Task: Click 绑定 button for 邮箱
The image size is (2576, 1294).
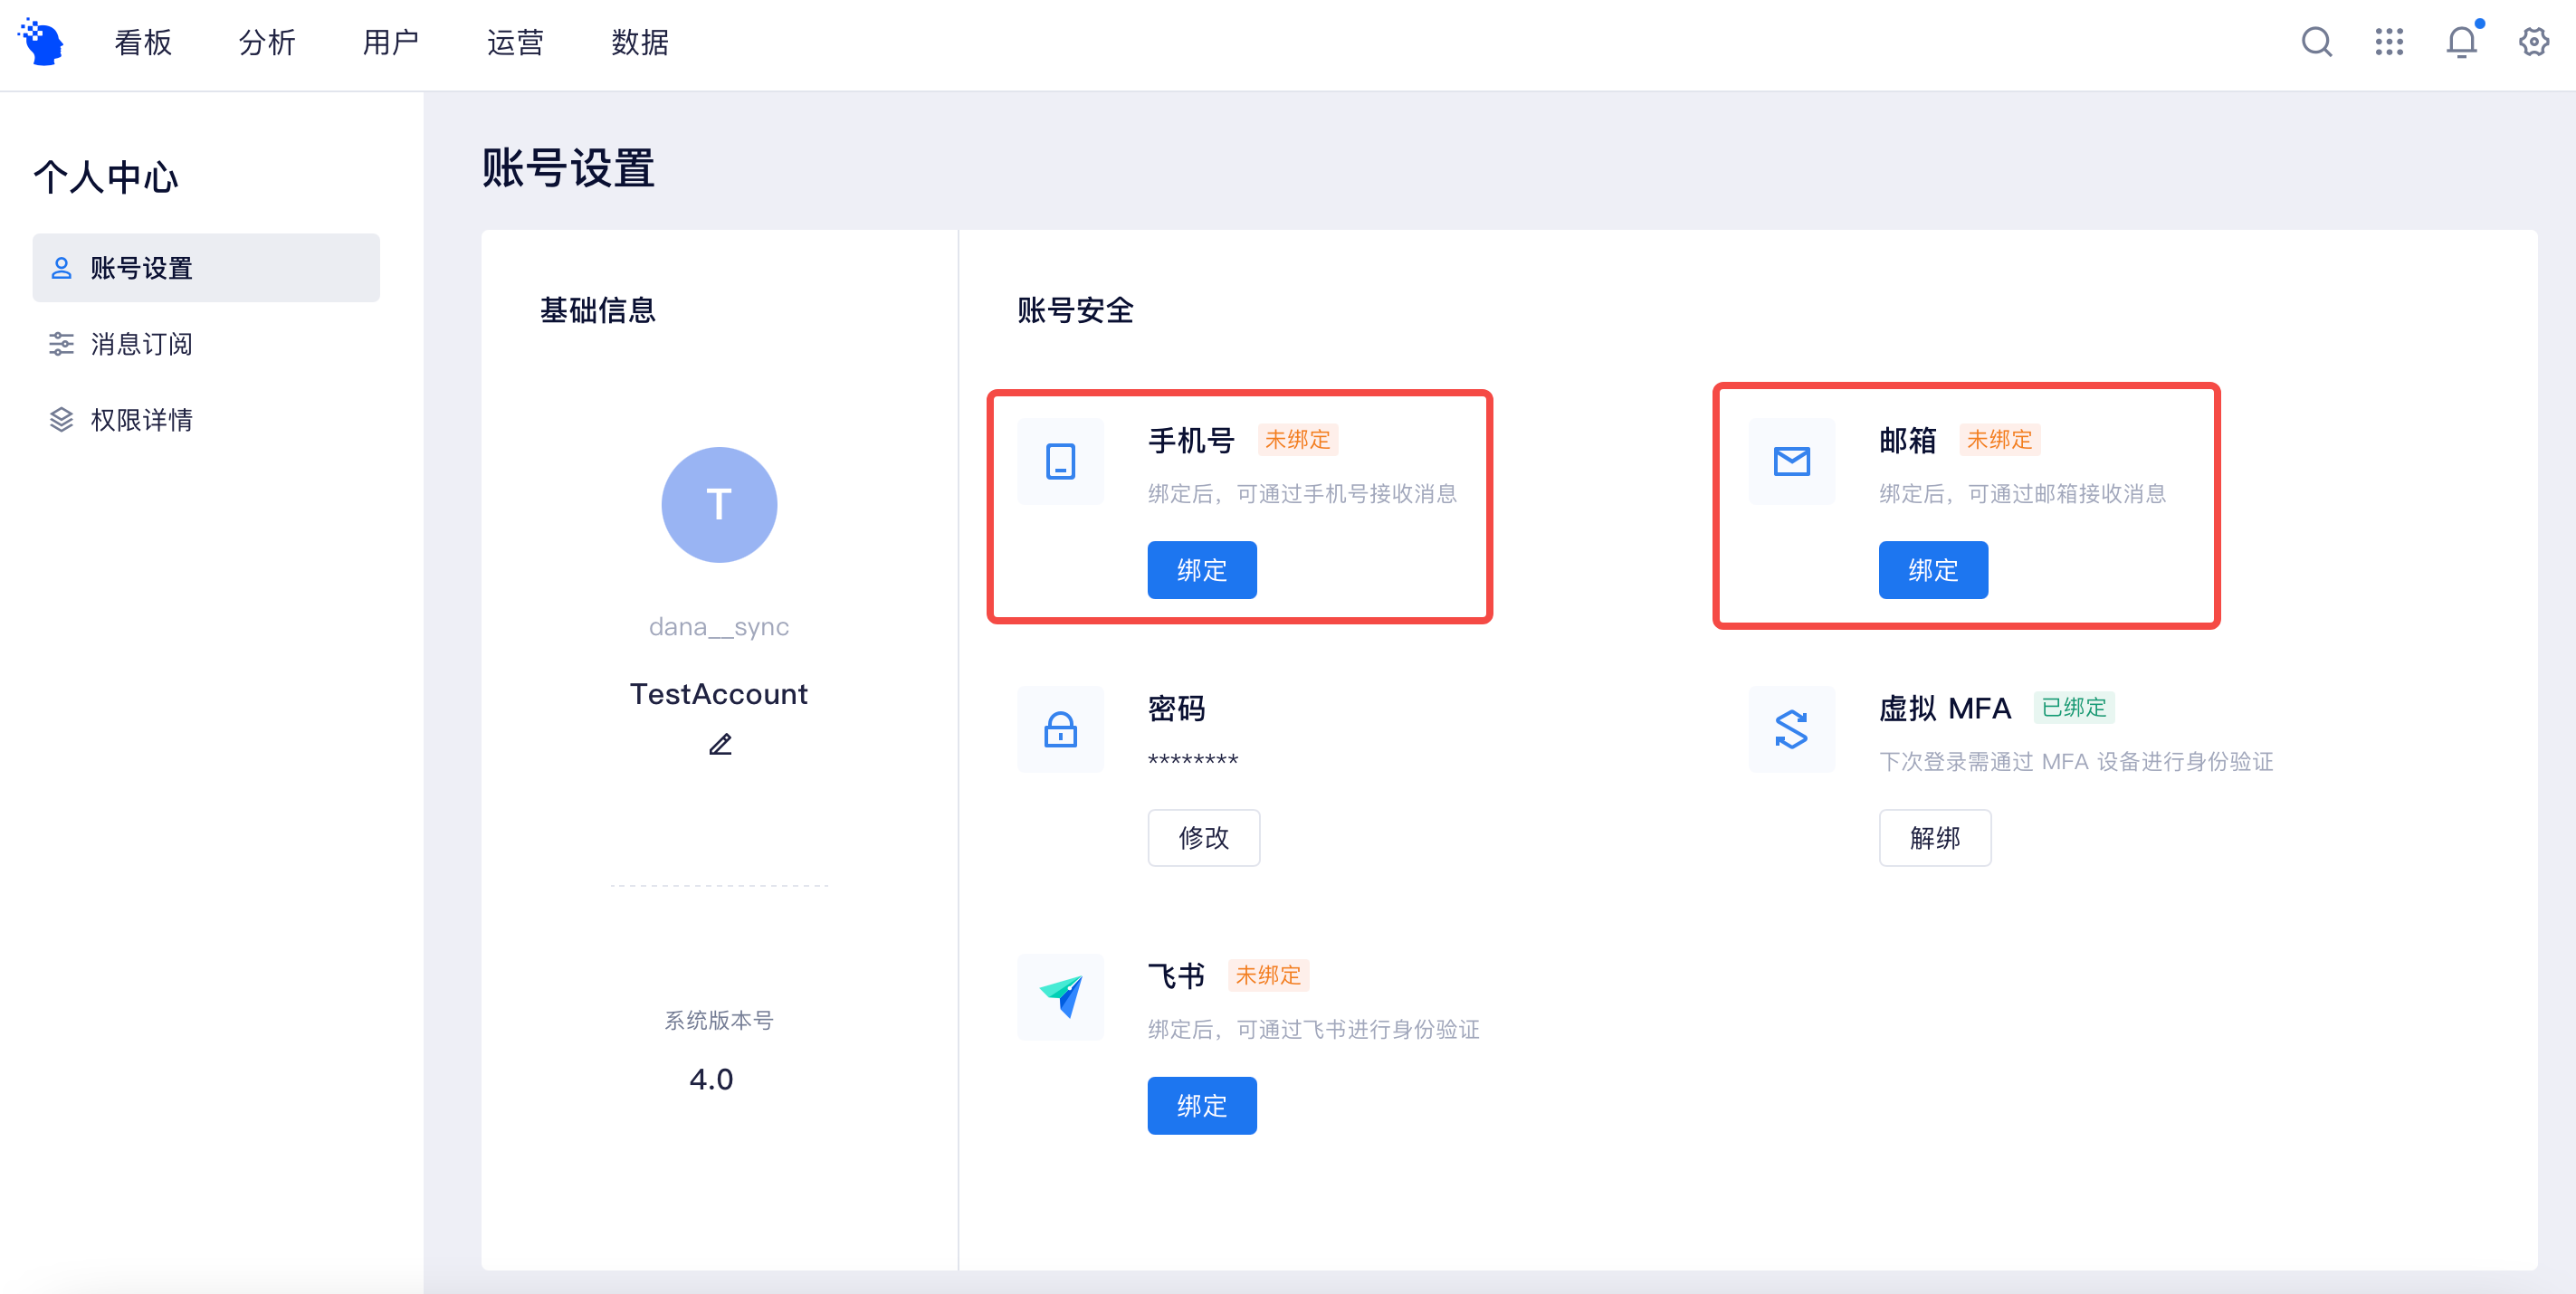Action: pyautogui.click(x=1933, y=570)
